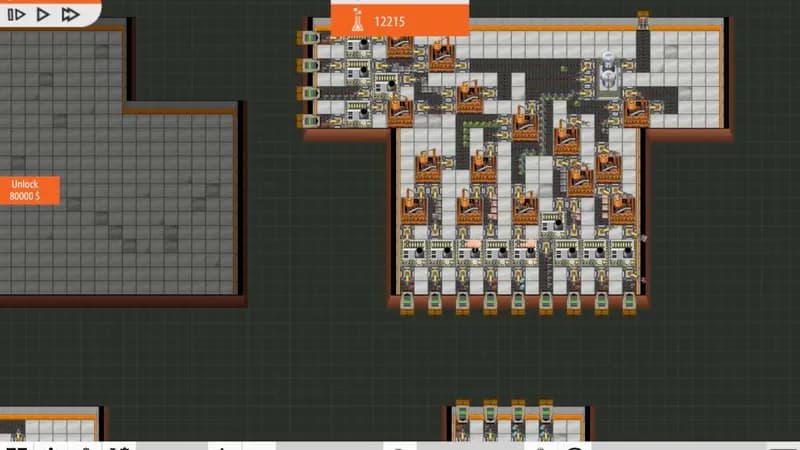Select the rightmost green port on the lower factory plot

point(546,411)
